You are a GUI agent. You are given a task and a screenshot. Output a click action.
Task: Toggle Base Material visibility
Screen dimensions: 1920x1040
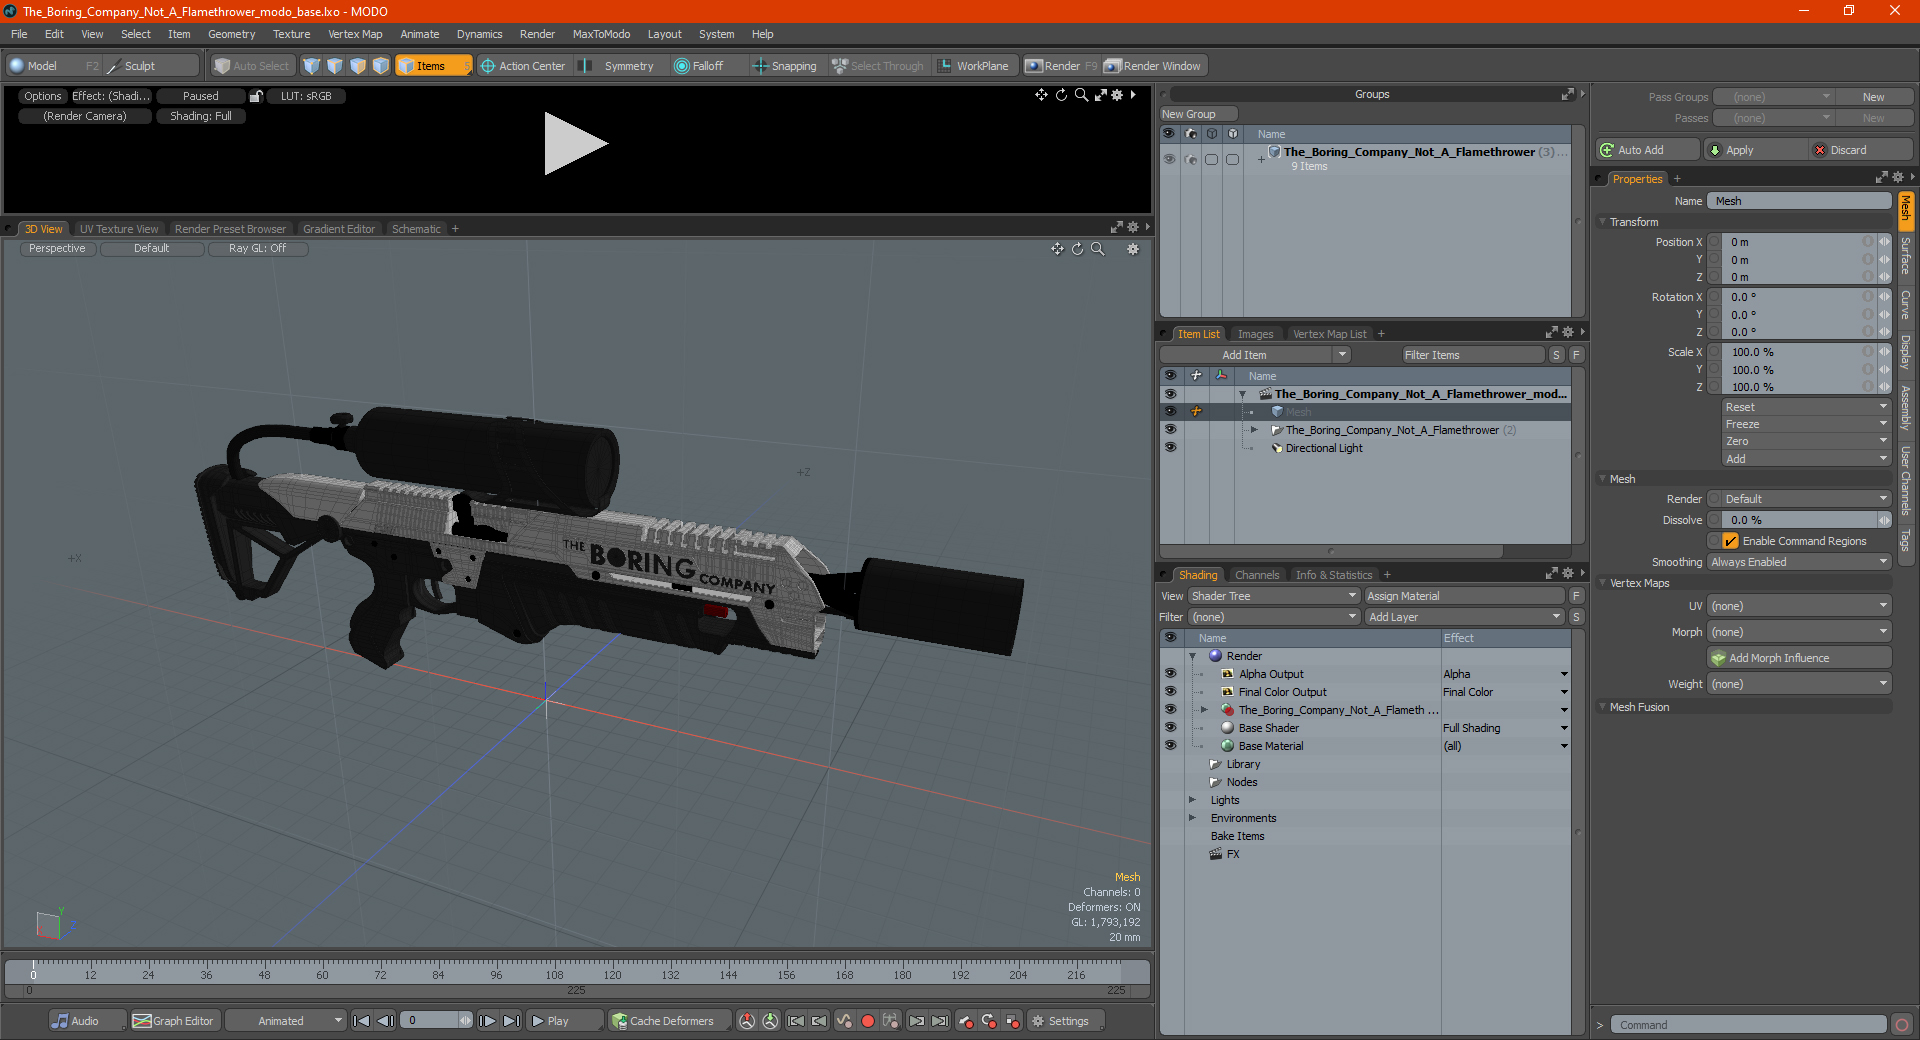[1170, 745]
